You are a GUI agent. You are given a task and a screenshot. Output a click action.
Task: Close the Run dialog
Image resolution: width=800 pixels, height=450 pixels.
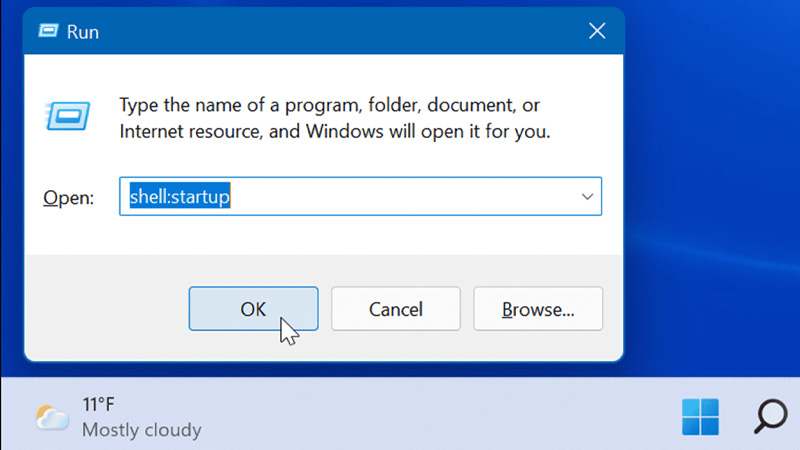pyautogui.click(x=597, y=31)
